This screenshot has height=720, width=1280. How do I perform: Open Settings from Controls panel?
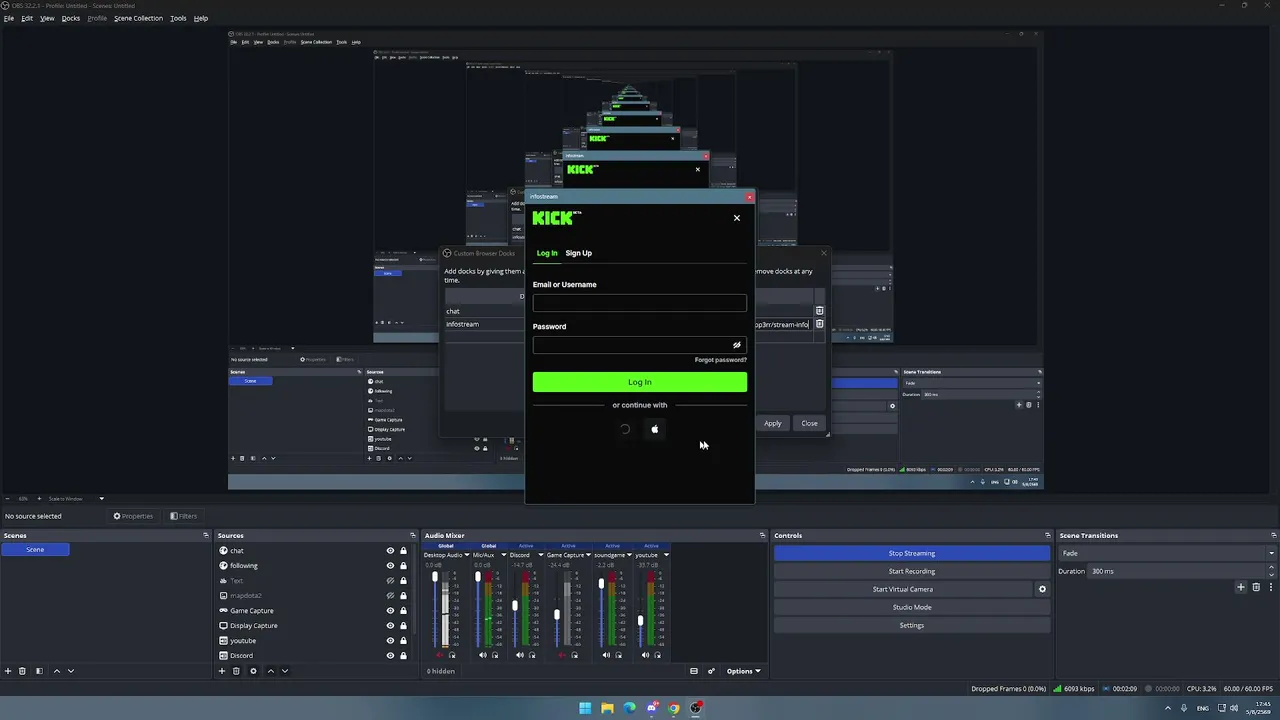(912, 625)
